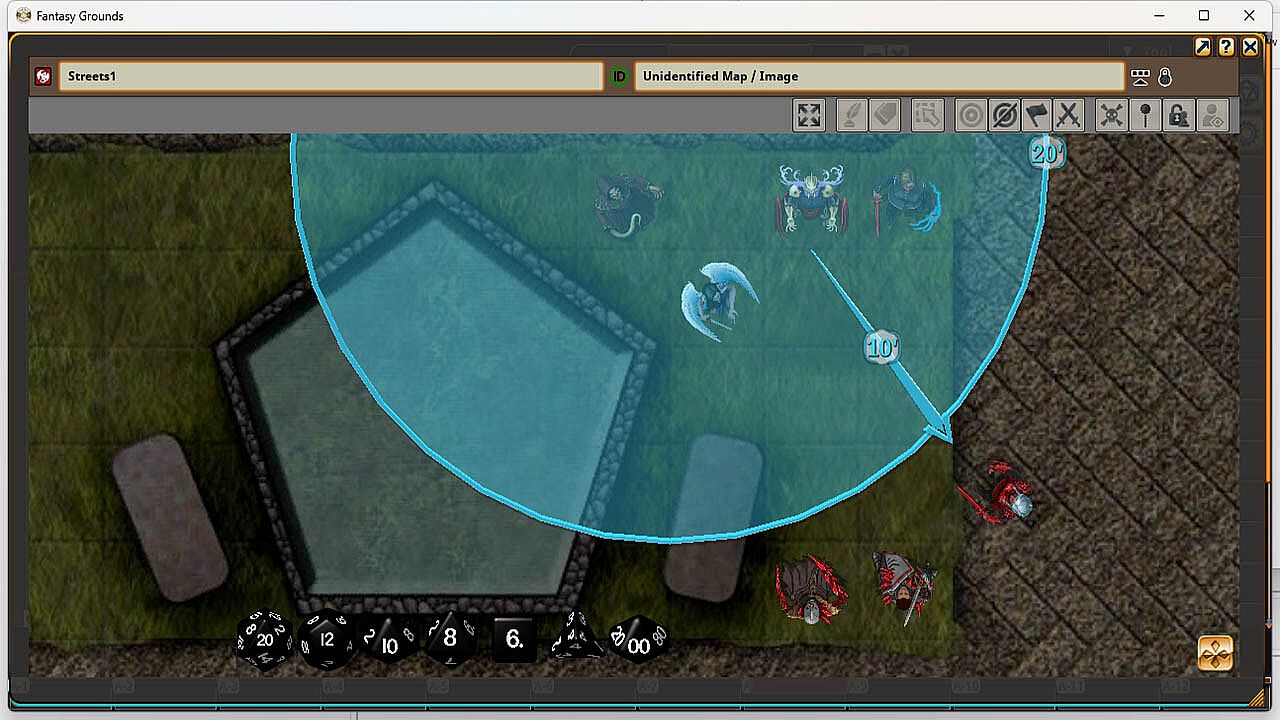Viewport: 1280px width, 720px height.
Task: Maximize the Fantasy Grounds window
Action: click(x=1204, y=15)
